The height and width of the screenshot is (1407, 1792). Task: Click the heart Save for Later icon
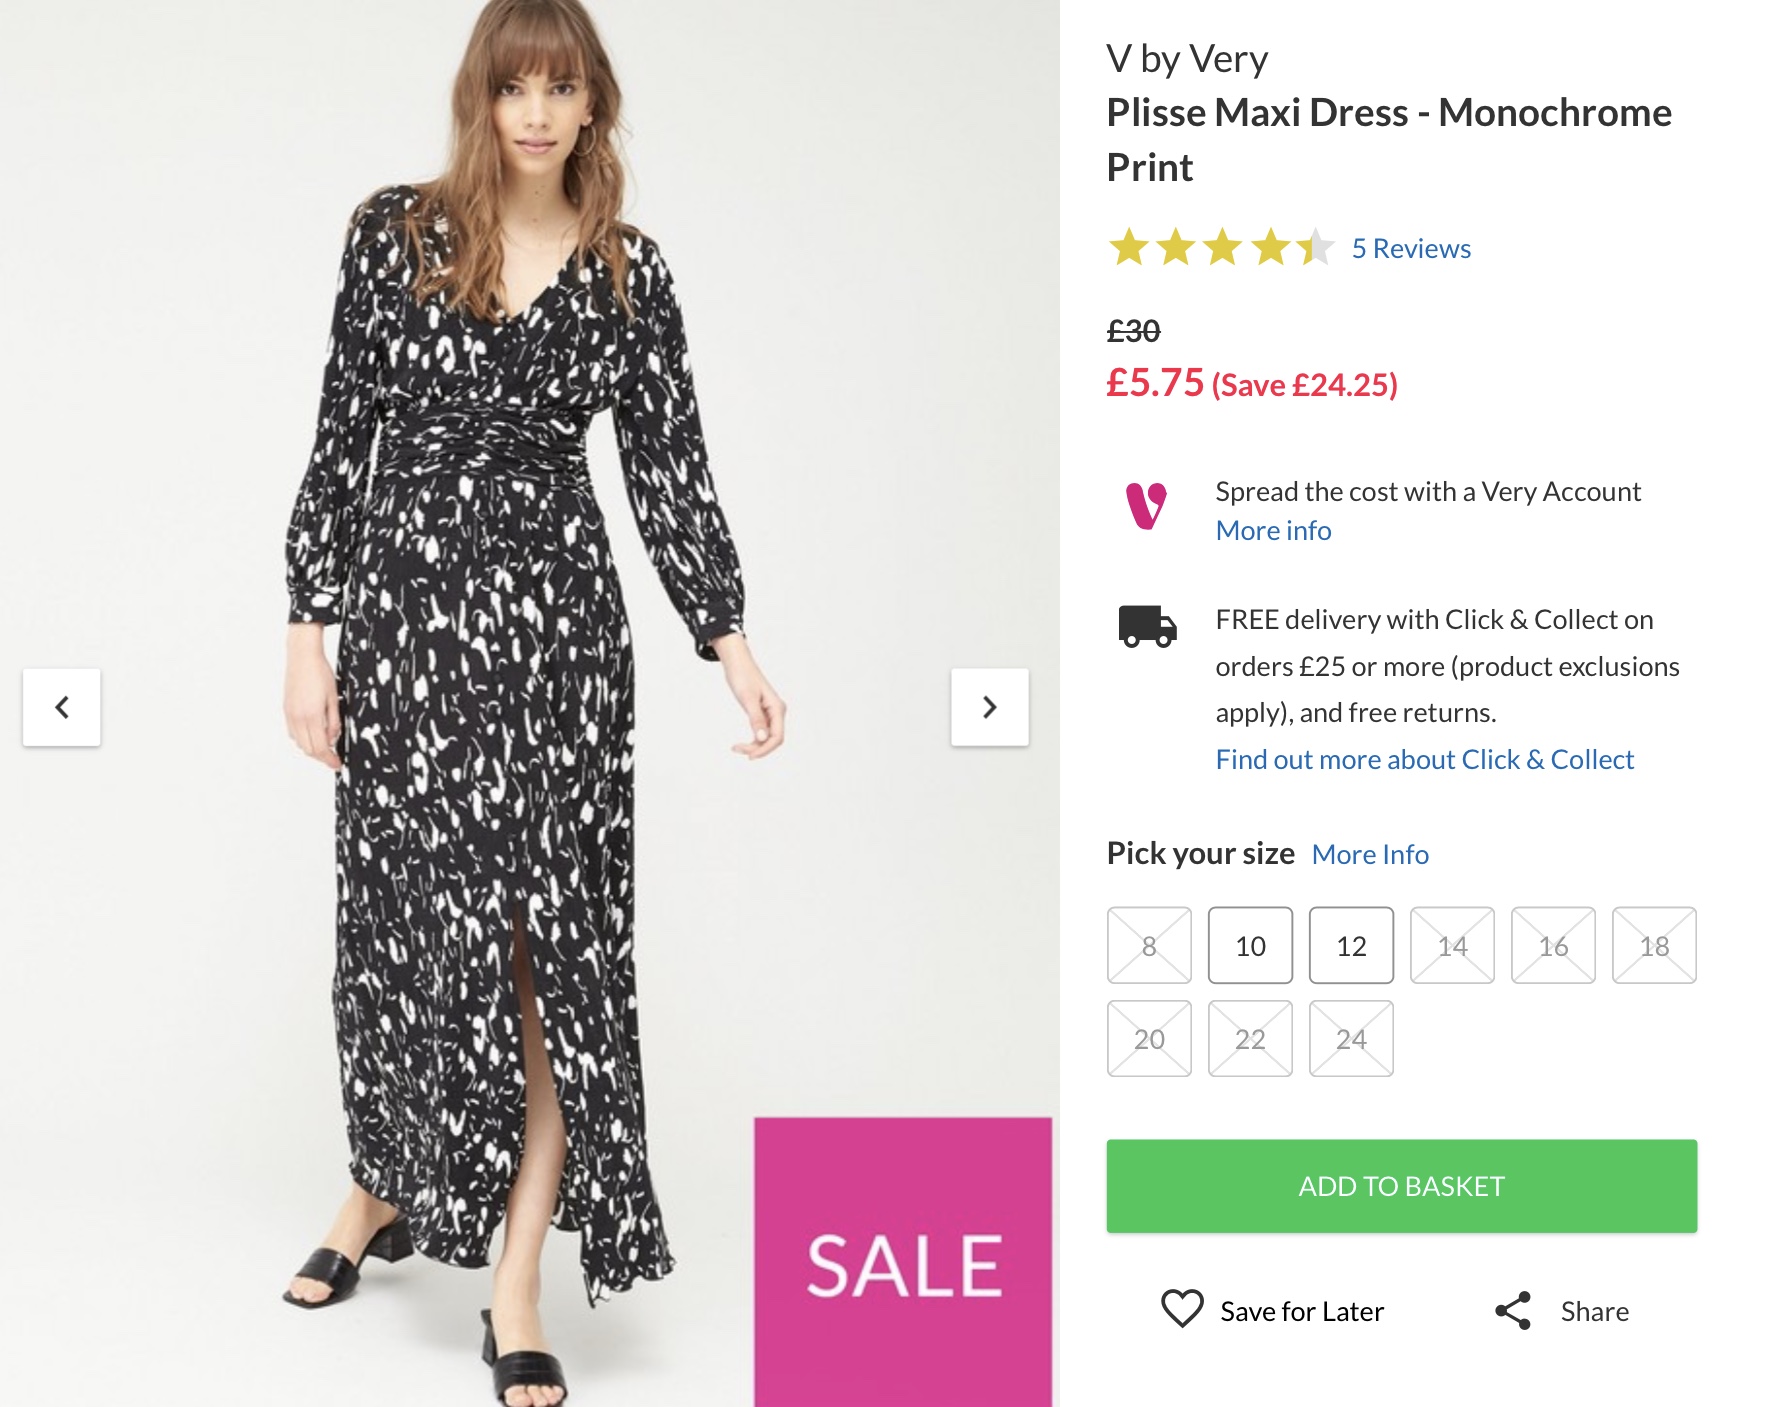click(x=1181, y=1309)
